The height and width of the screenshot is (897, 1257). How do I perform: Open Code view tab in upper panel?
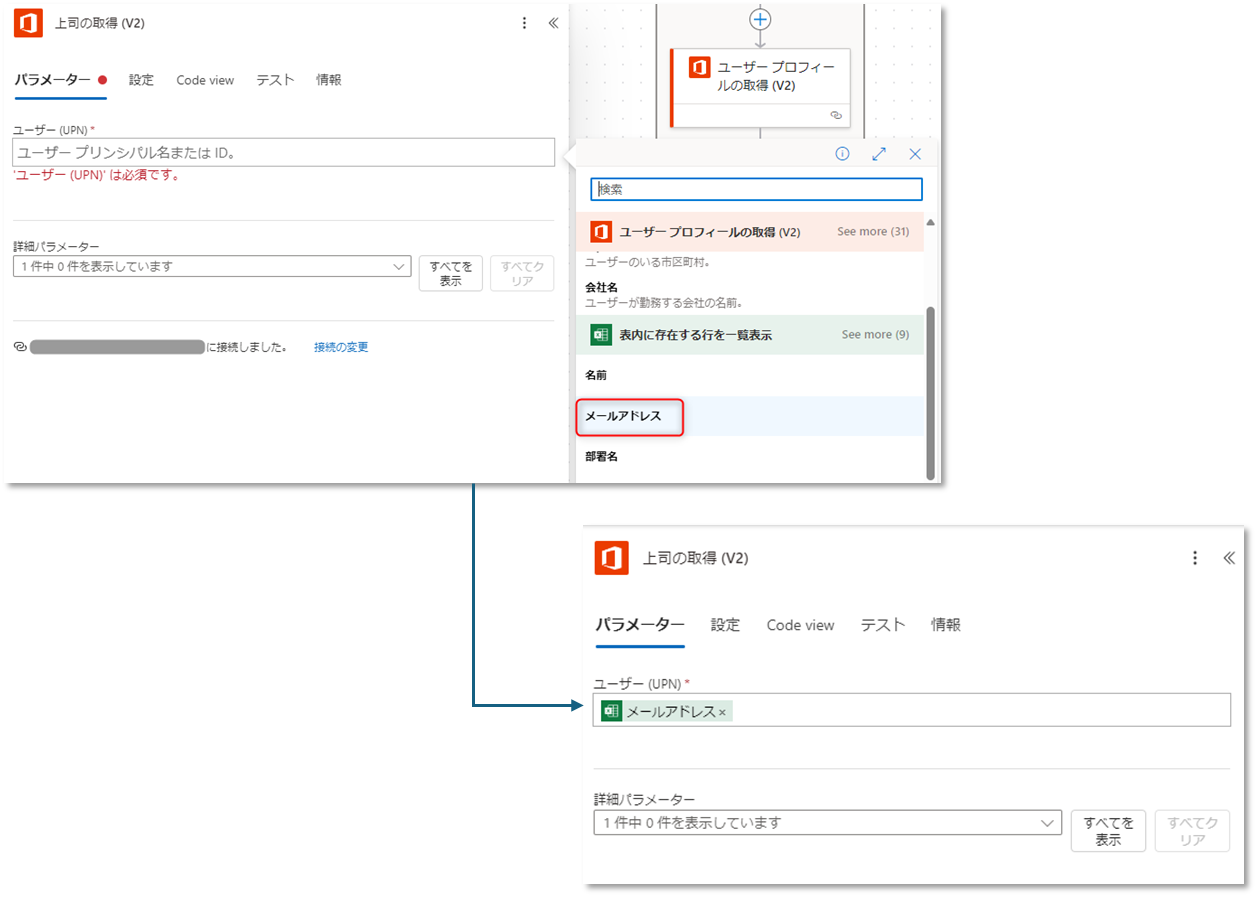[x=205, y=80]
